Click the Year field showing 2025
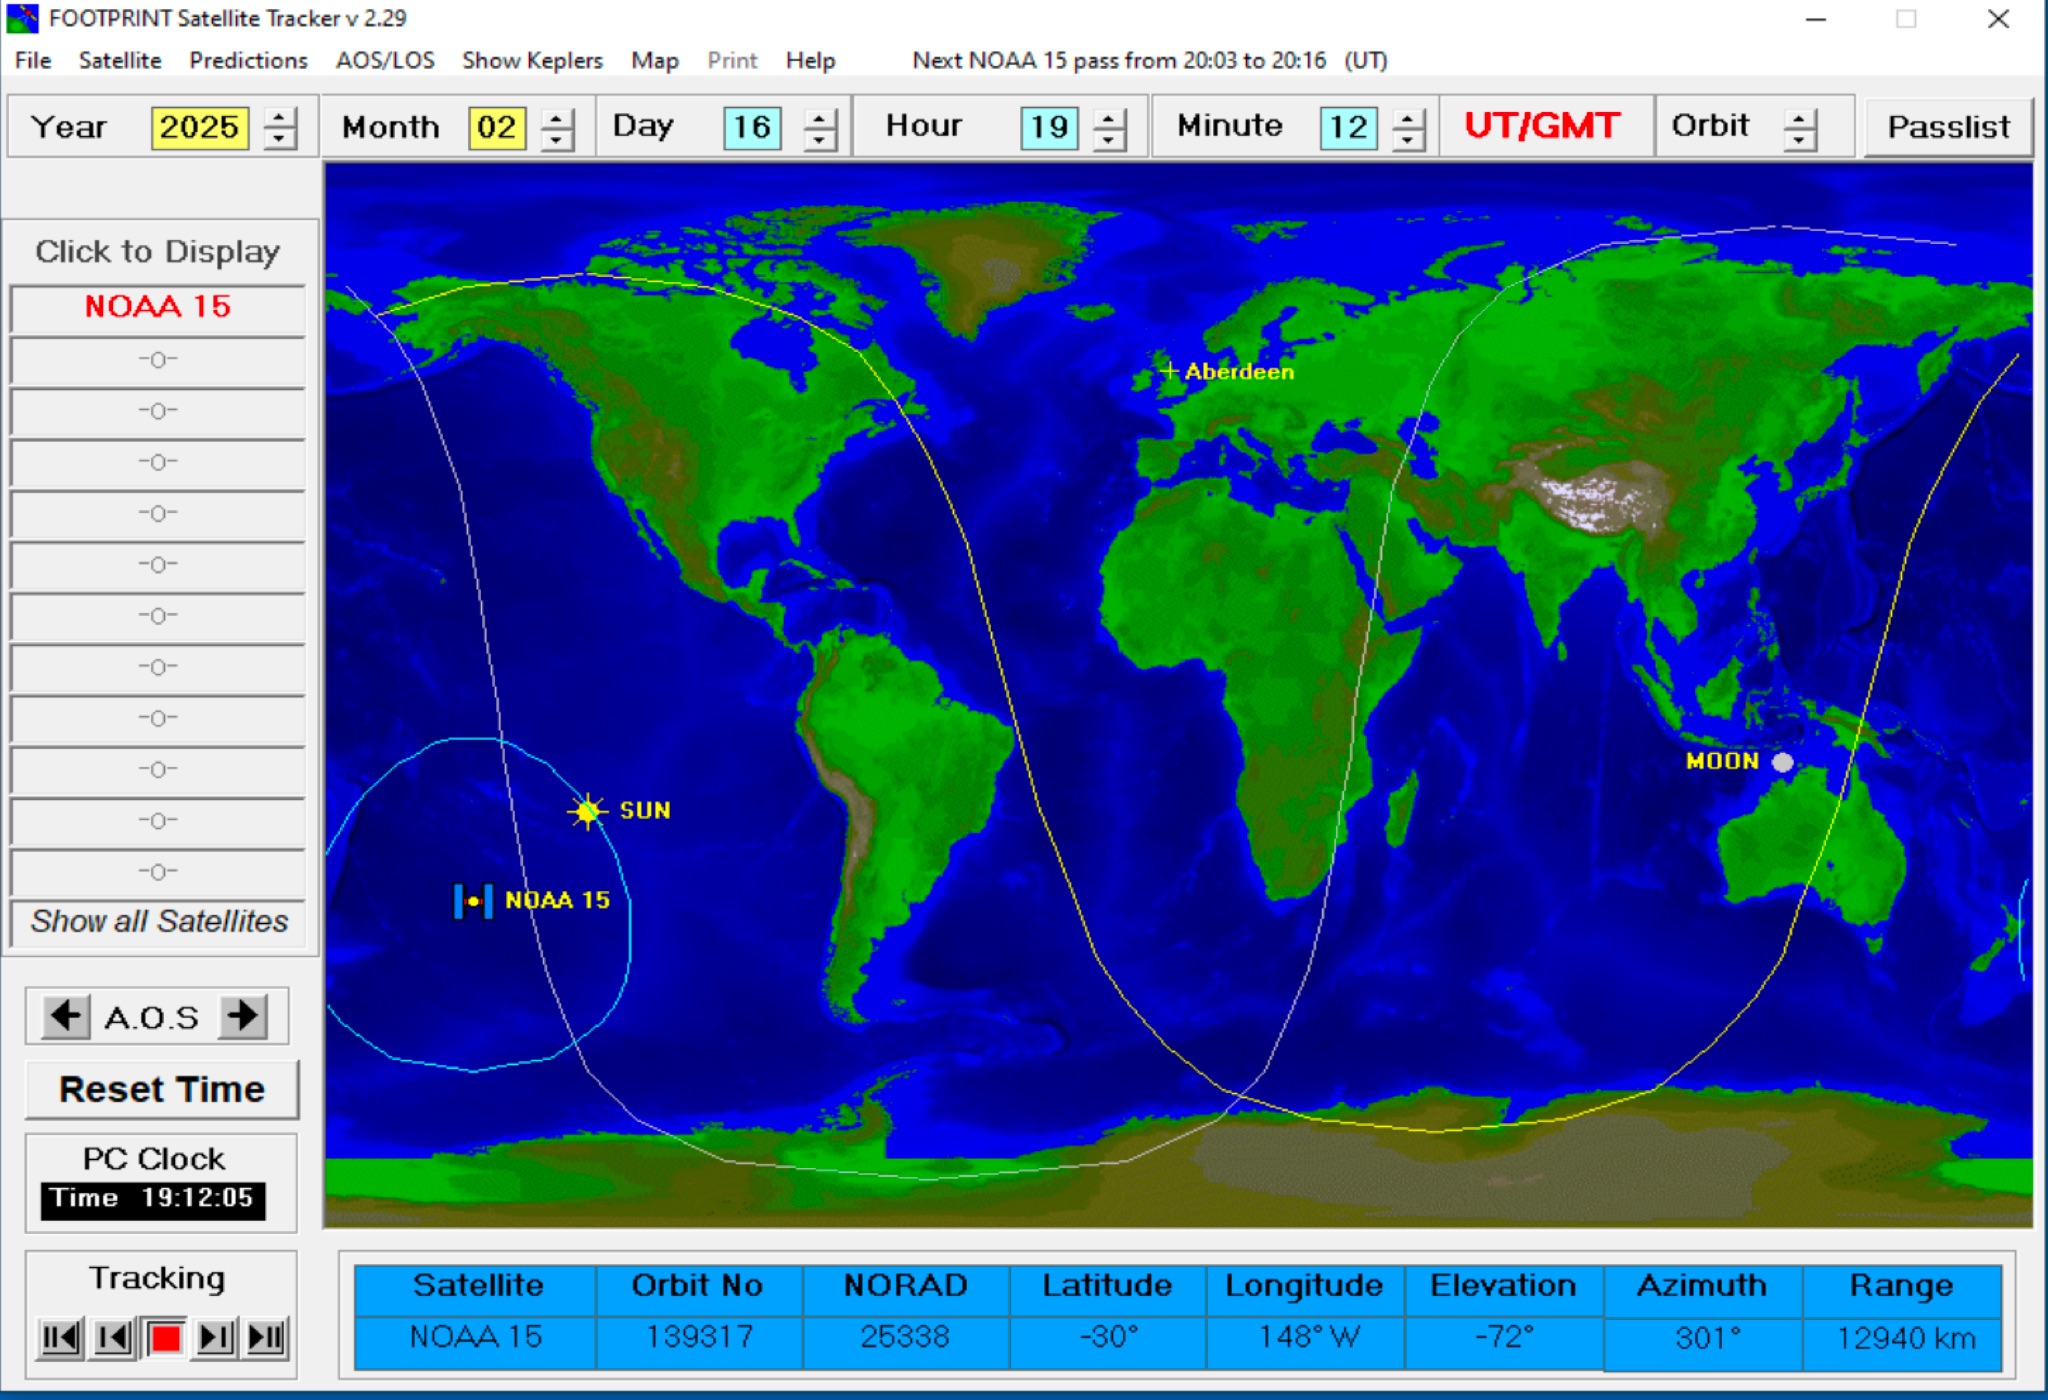 (200, 128)
